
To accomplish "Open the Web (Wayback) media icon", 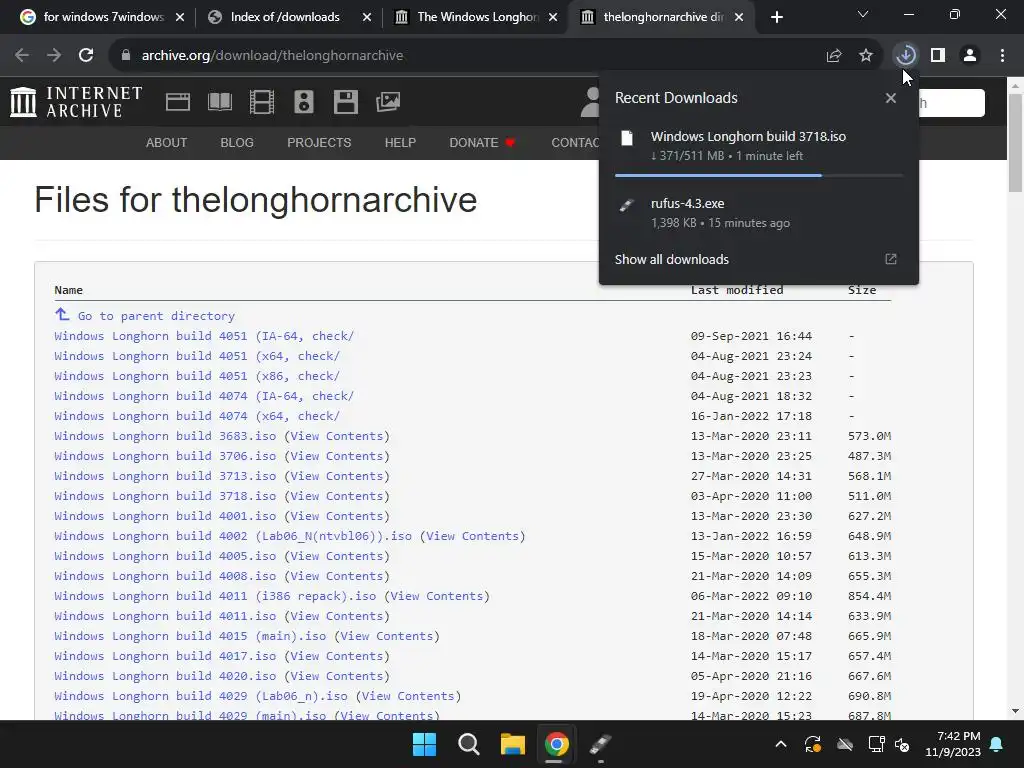I will [178, 102].
